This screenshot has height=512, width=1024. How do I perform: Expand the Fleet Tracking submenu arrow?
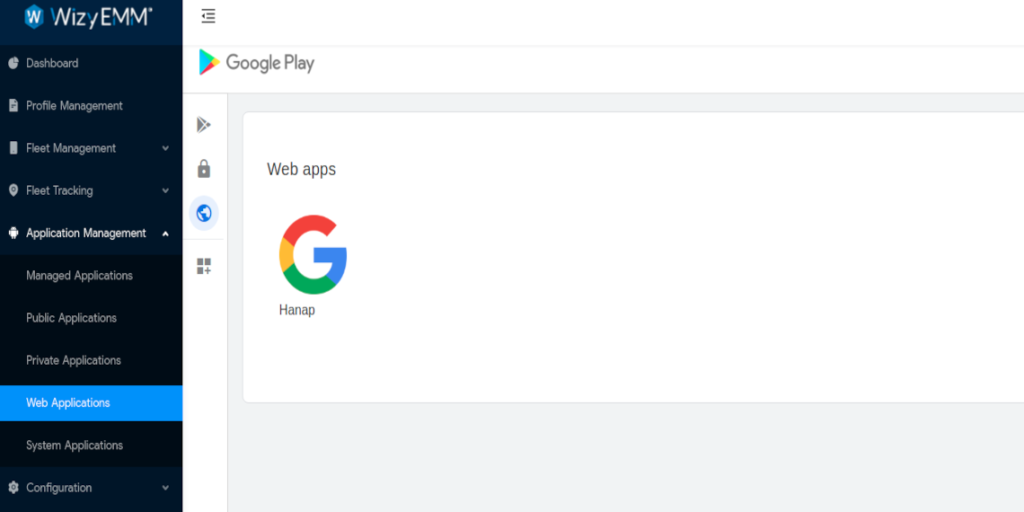tap(165, 191)
